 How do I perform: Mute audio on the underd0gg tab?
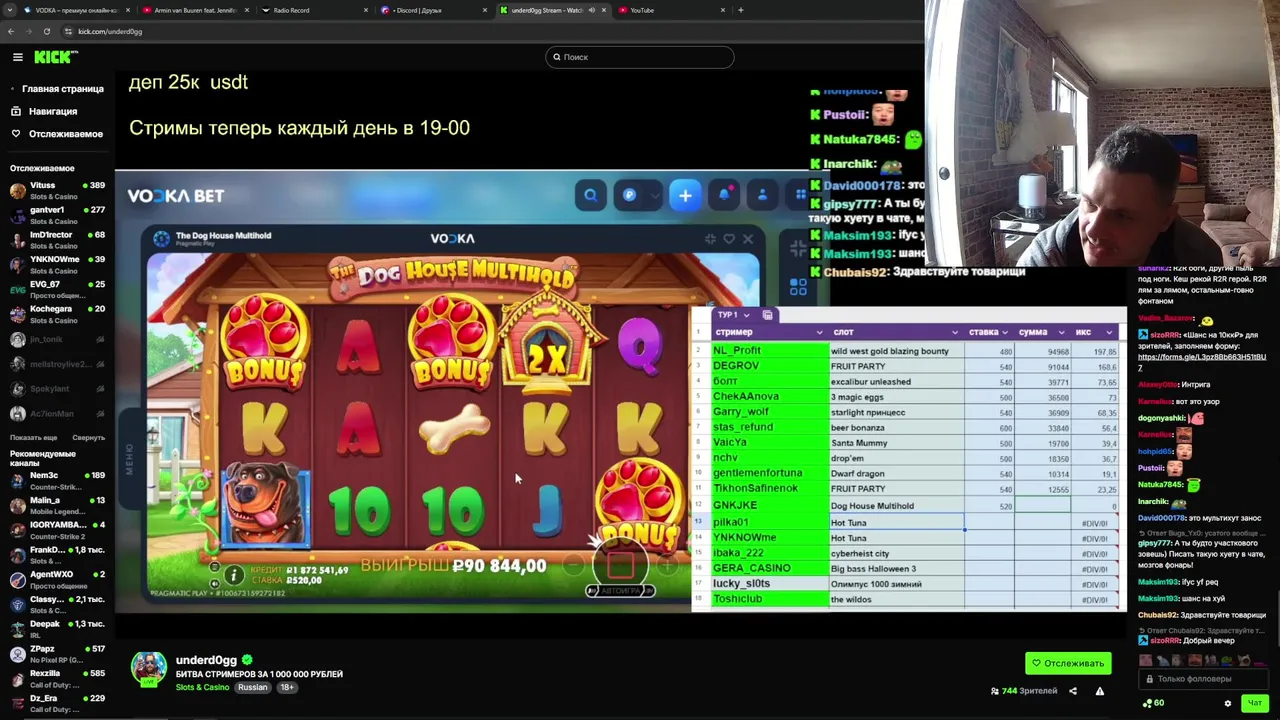592,10
